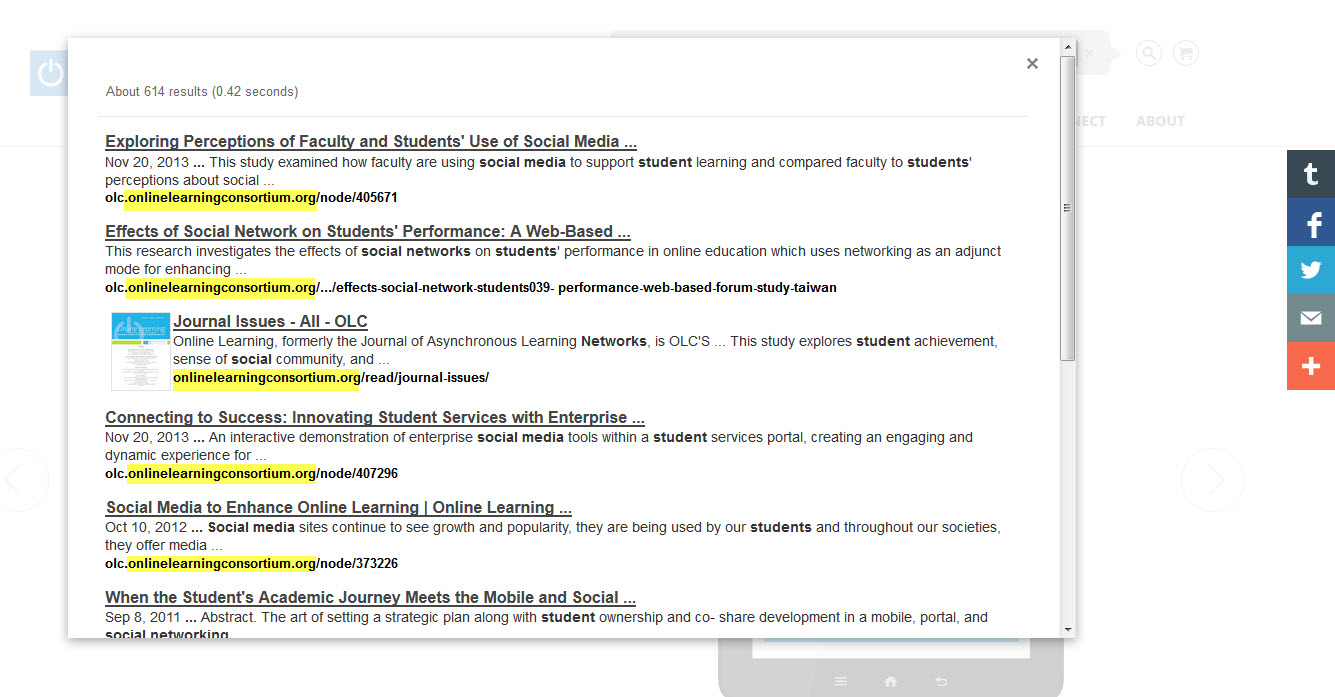Click the magnifier search icon in the header
This screenshot has width=1335, height=697.
(1149, 53)
